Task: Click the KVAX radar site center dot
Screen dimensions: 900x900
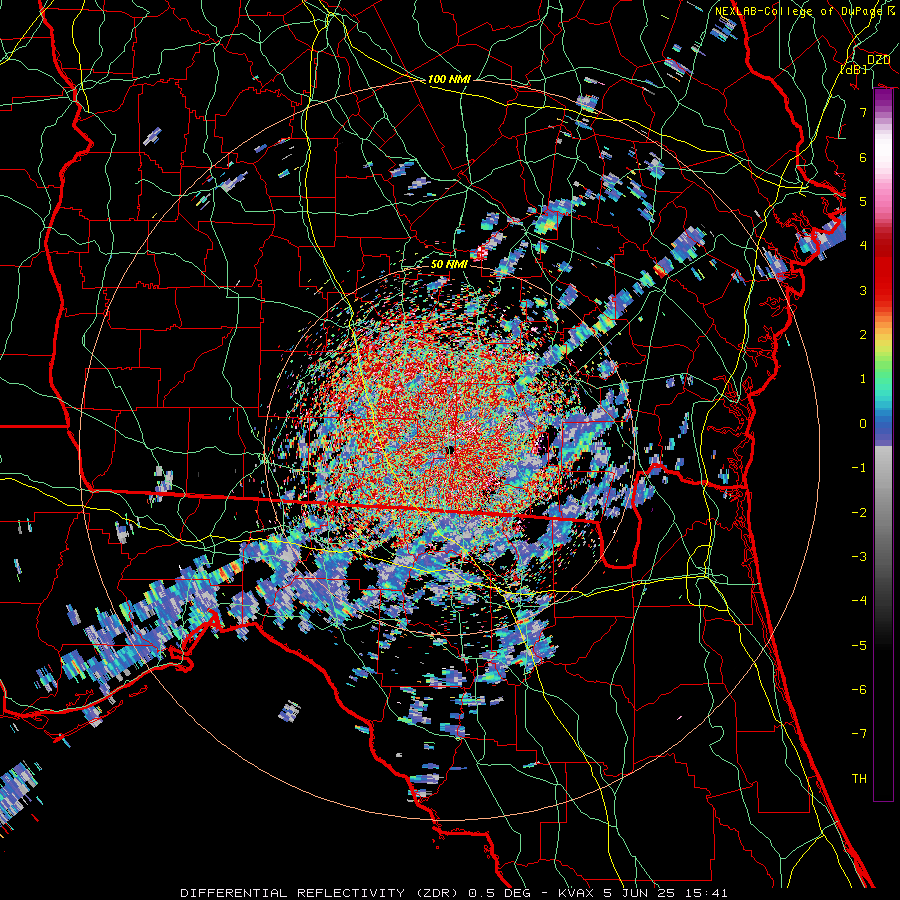Action: coord(450,451)
